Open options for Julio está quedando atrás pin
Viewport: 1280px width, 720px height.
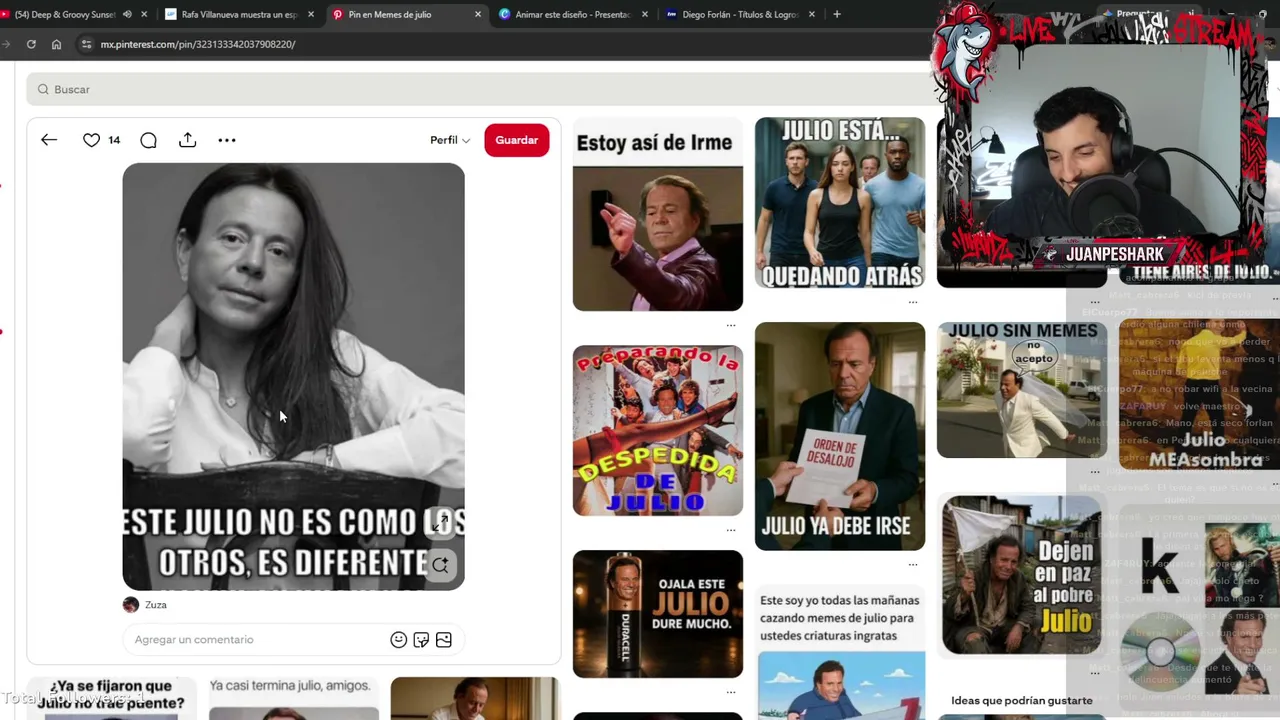coord(913,301)
